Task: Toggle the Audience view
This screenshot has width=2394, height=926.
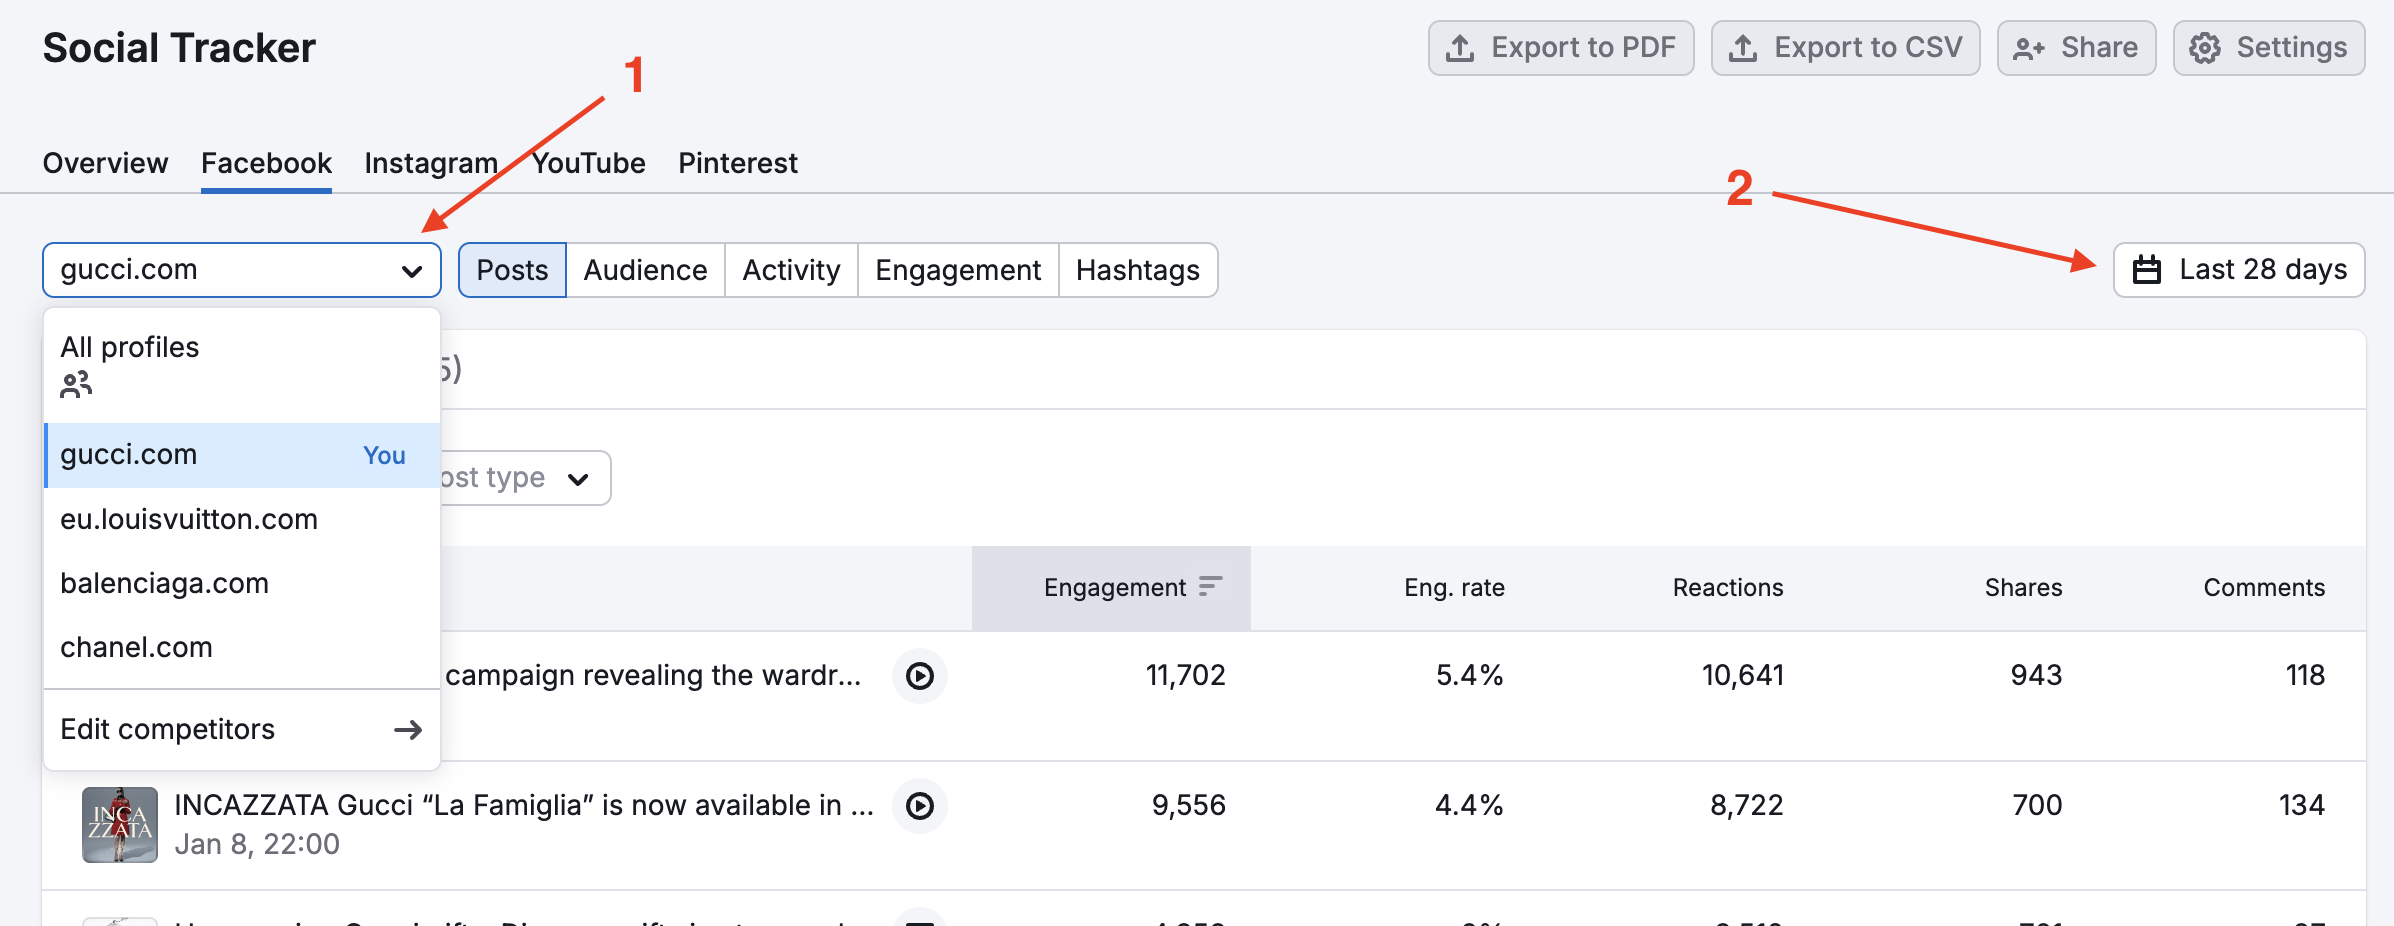Action: 645,269
